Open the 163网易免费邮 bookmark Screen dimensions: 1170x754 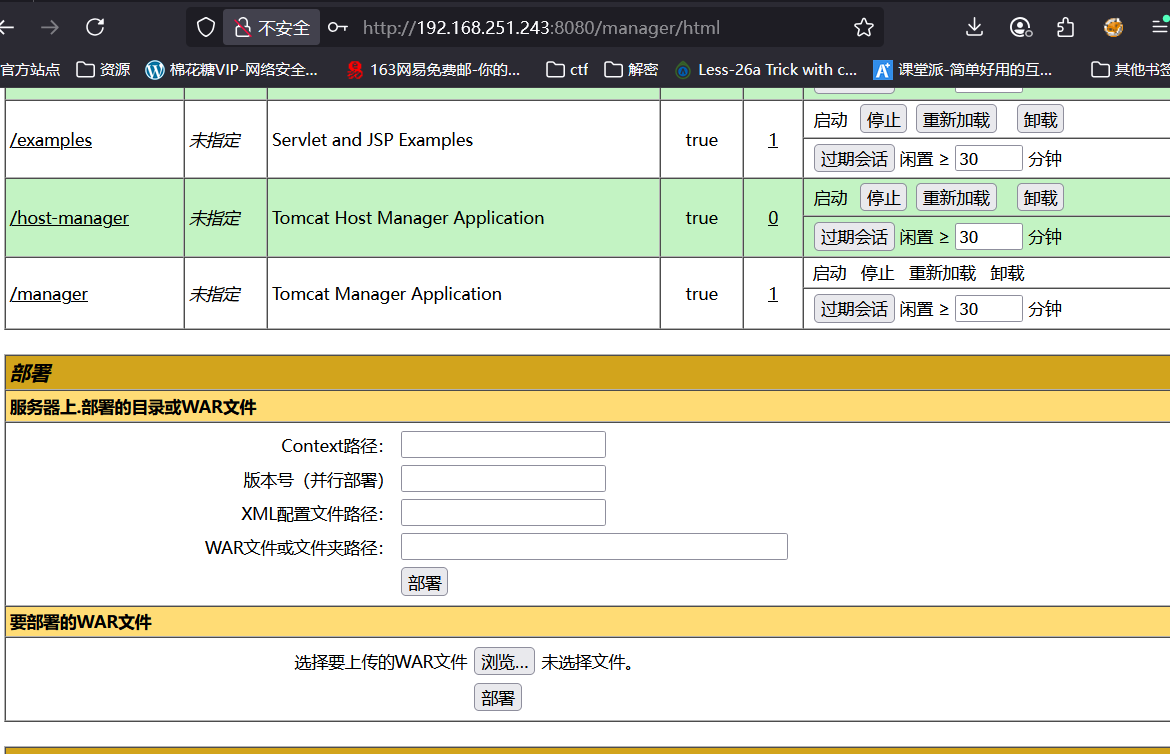[434, 69]
